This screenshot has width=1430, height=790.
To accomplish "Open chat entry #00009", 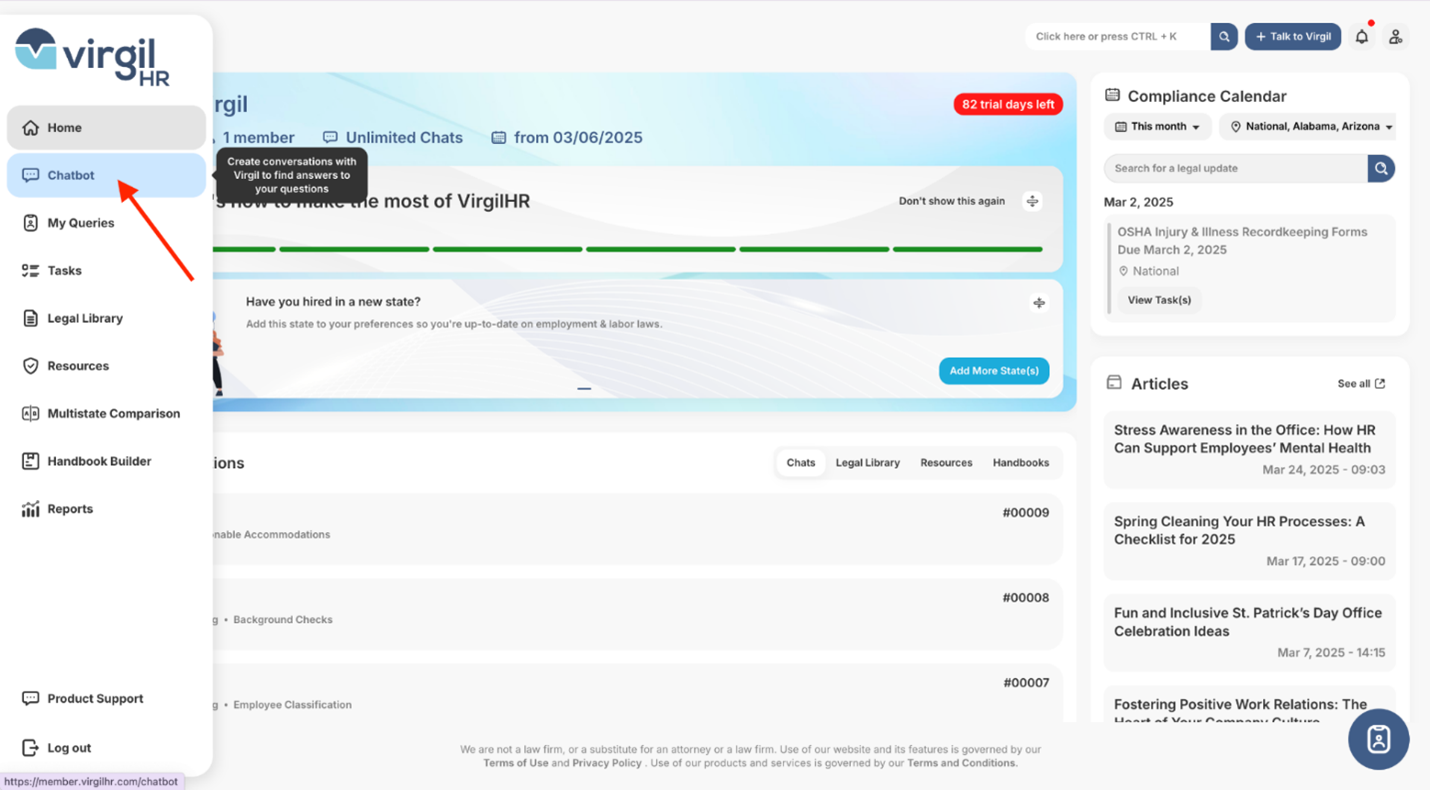I will click(x=638, y=528).
